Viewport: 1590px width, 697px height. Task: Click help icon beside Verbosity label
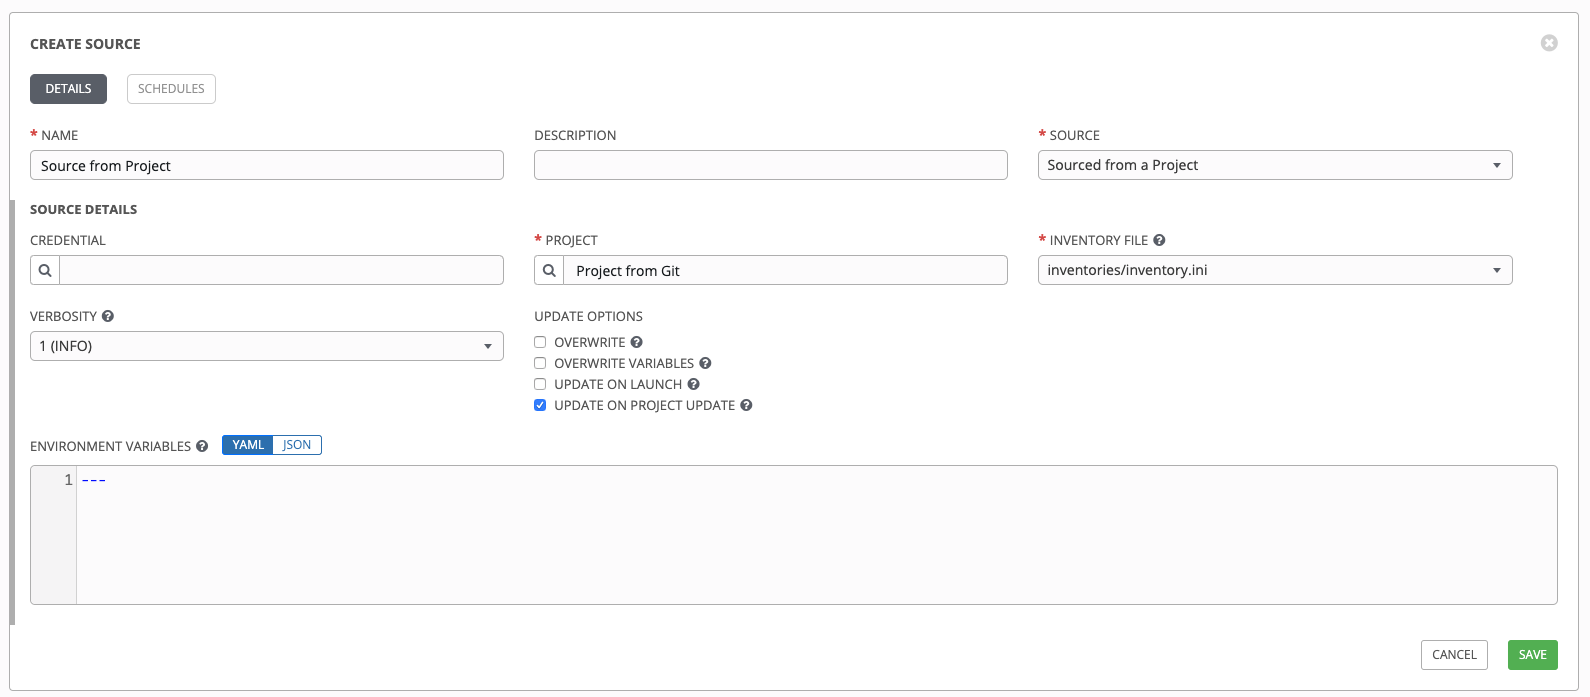click(108, 316)
